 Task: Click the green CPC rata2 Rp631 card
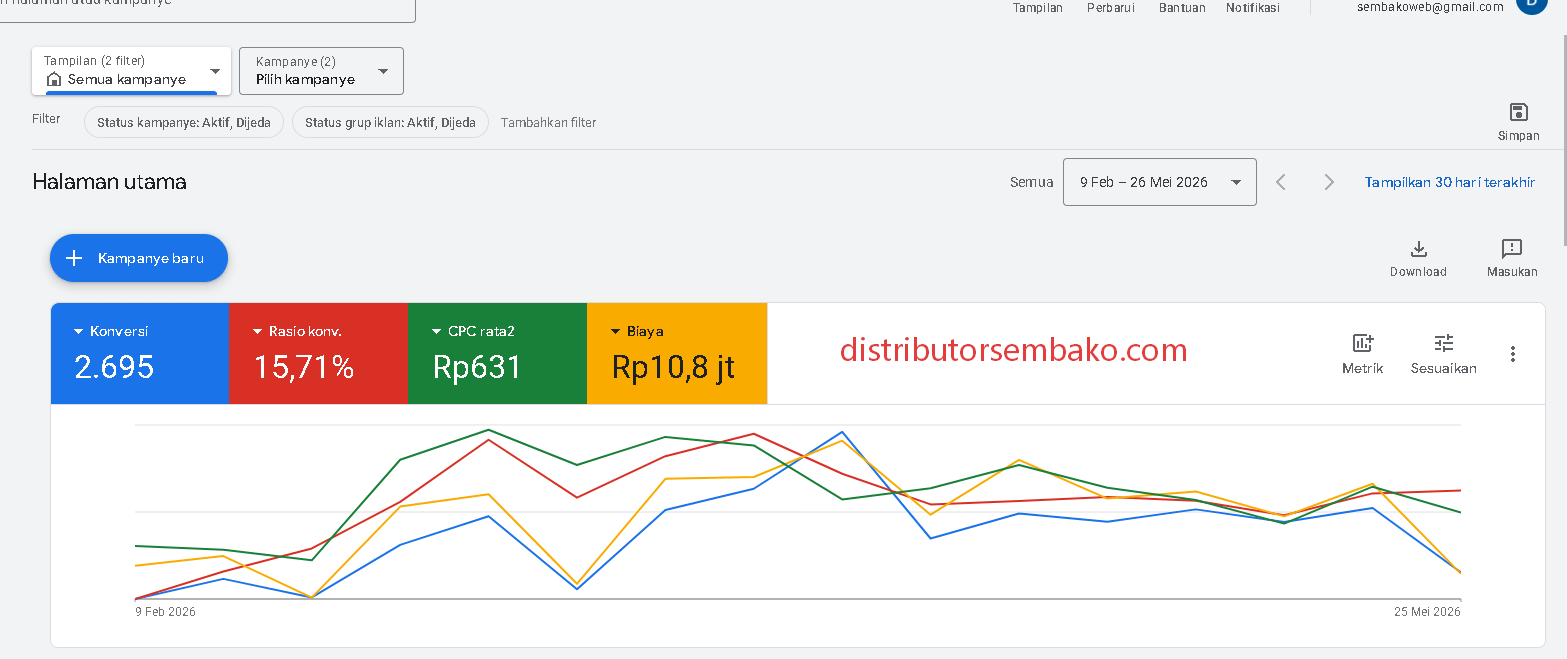click(x=497, y=354)
